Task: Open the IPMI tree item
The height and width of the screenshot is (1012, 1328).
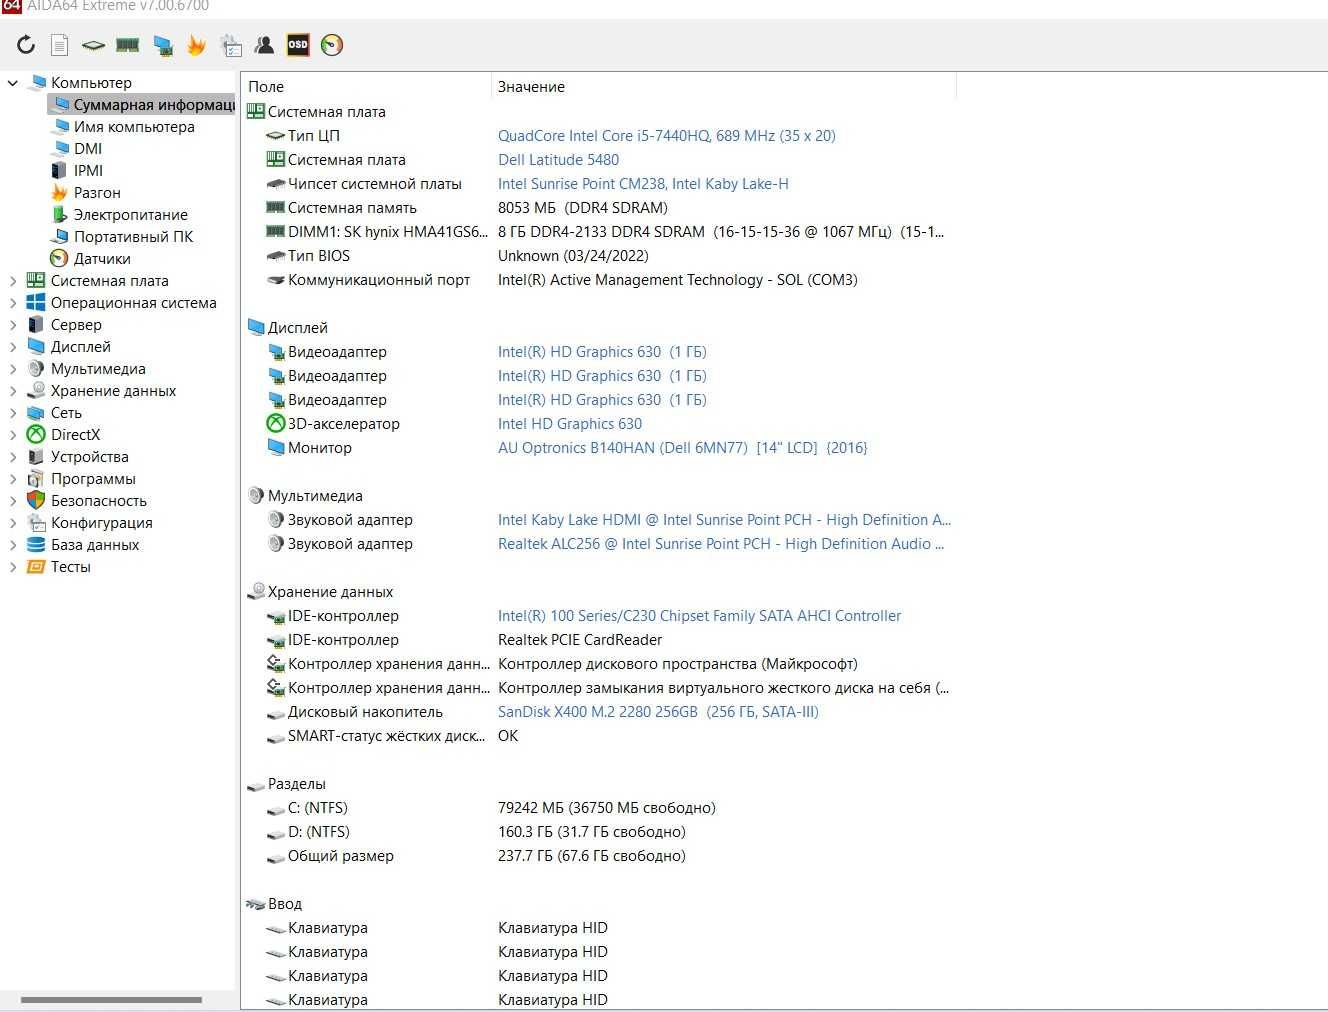Action: pyautogui.click(x=88, y=171)
